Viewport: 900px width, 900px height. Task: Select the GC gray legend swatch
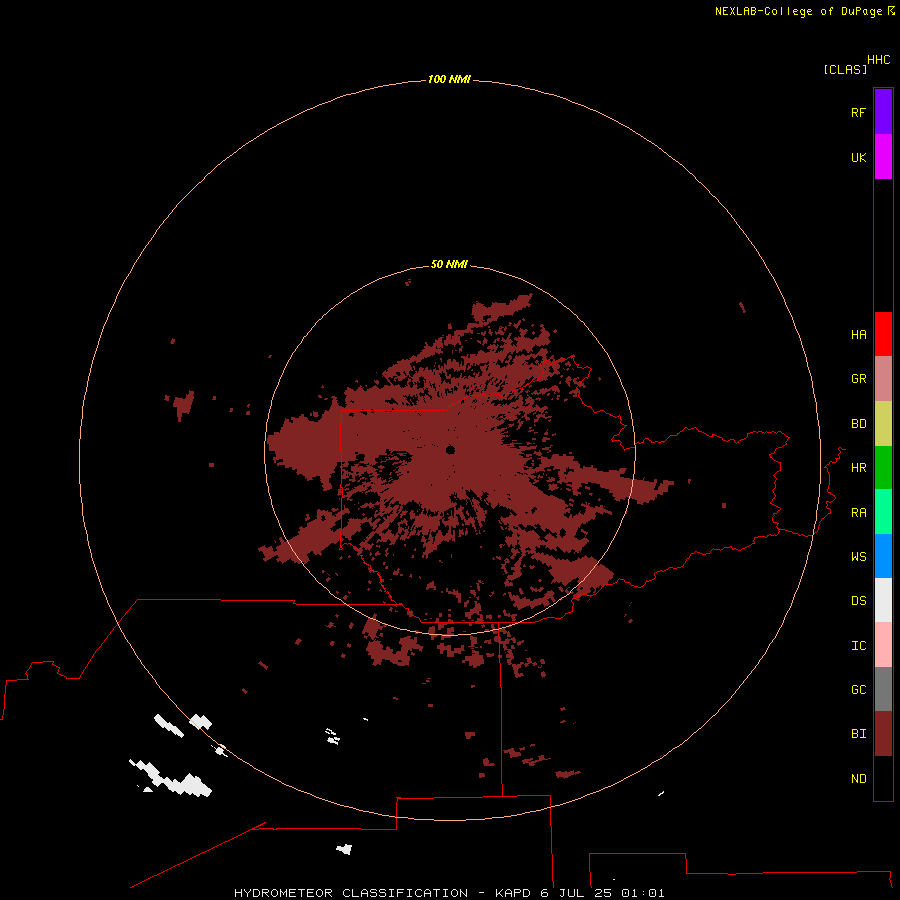[883, 689]
